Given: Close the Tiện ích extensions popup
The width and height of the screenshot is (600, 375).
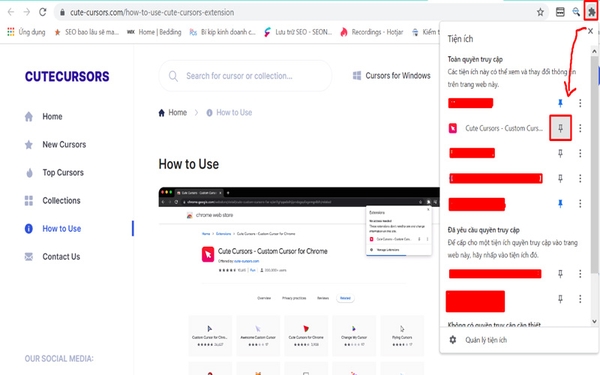Looking at the screenshot, I should tap(590, 31).
